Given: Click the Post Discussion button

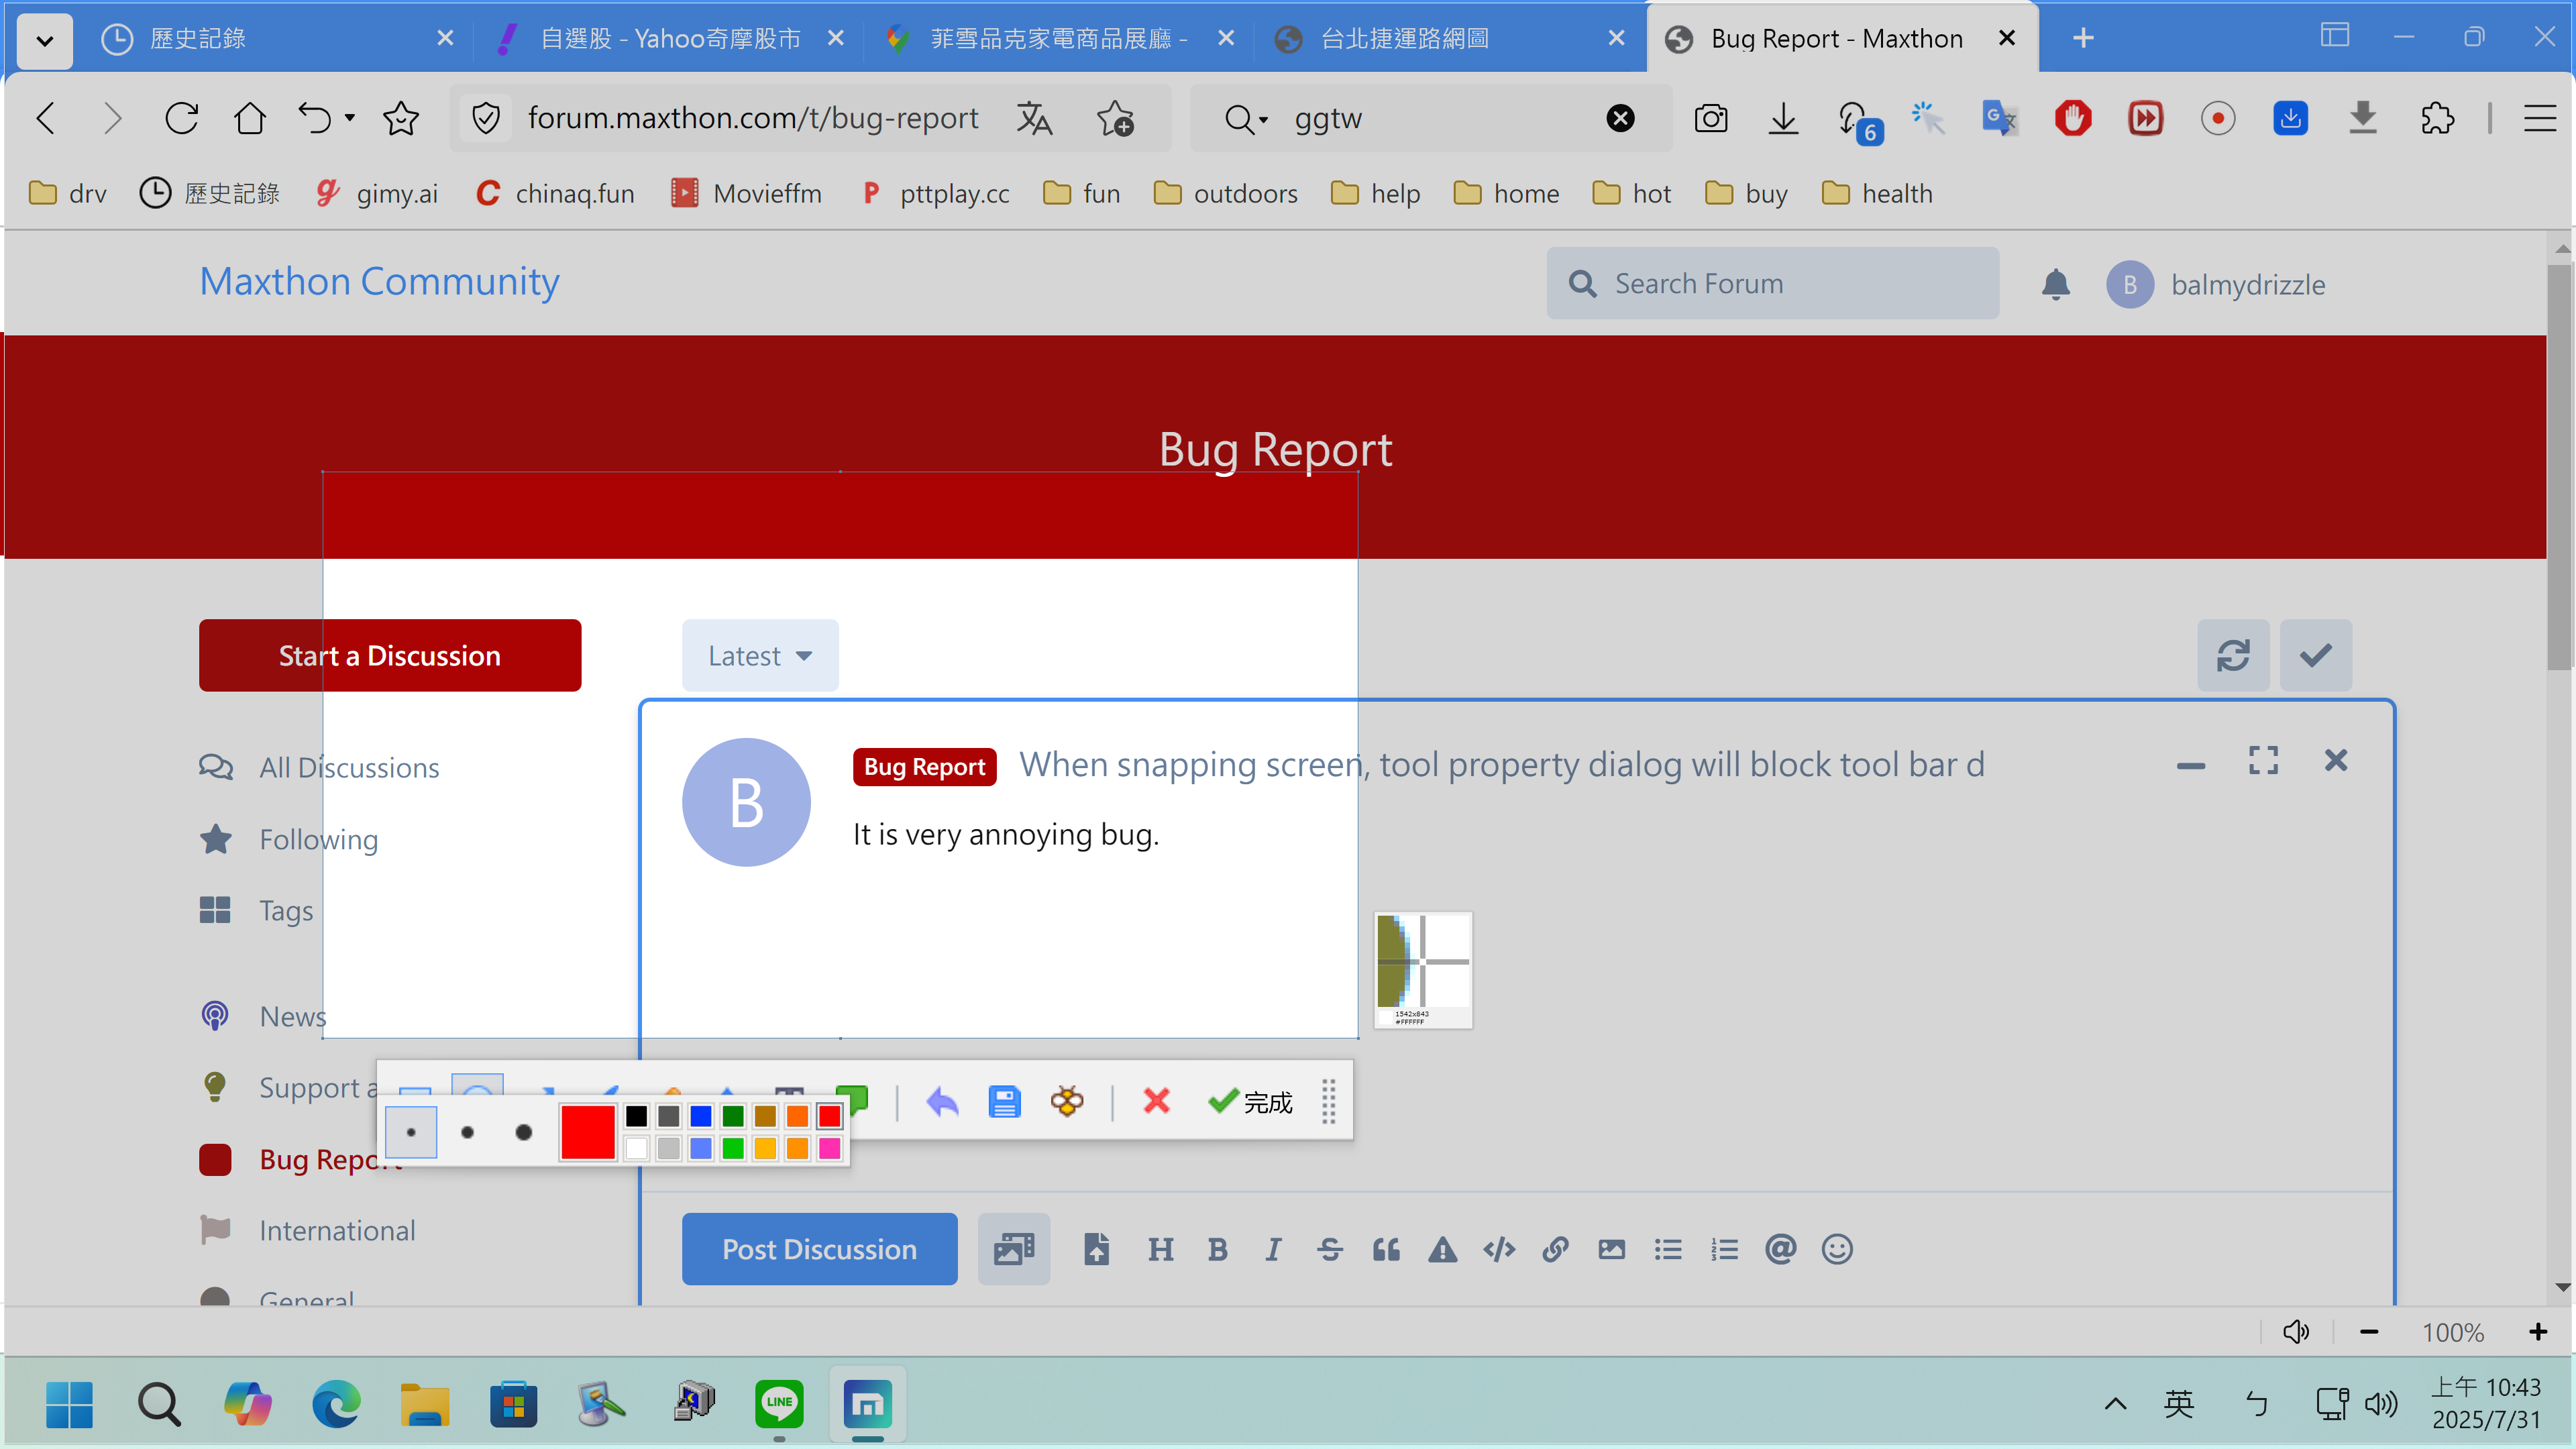Looking at the screenshot, I should click(819, 1249).
